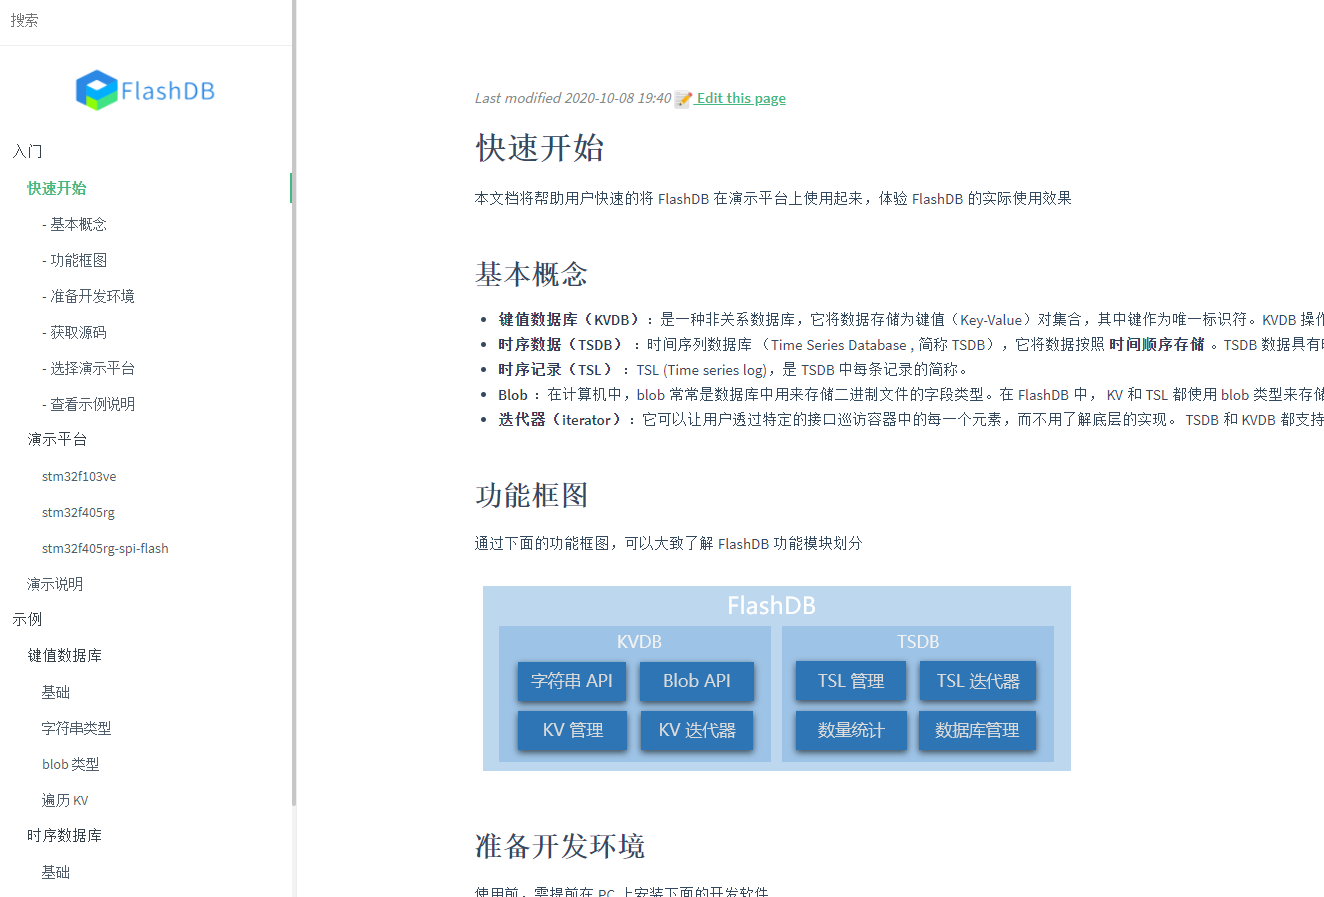Click the FlashDB logo in sidebar
The height and width of the screenshot is (897, 1324).
coord(145,90)
